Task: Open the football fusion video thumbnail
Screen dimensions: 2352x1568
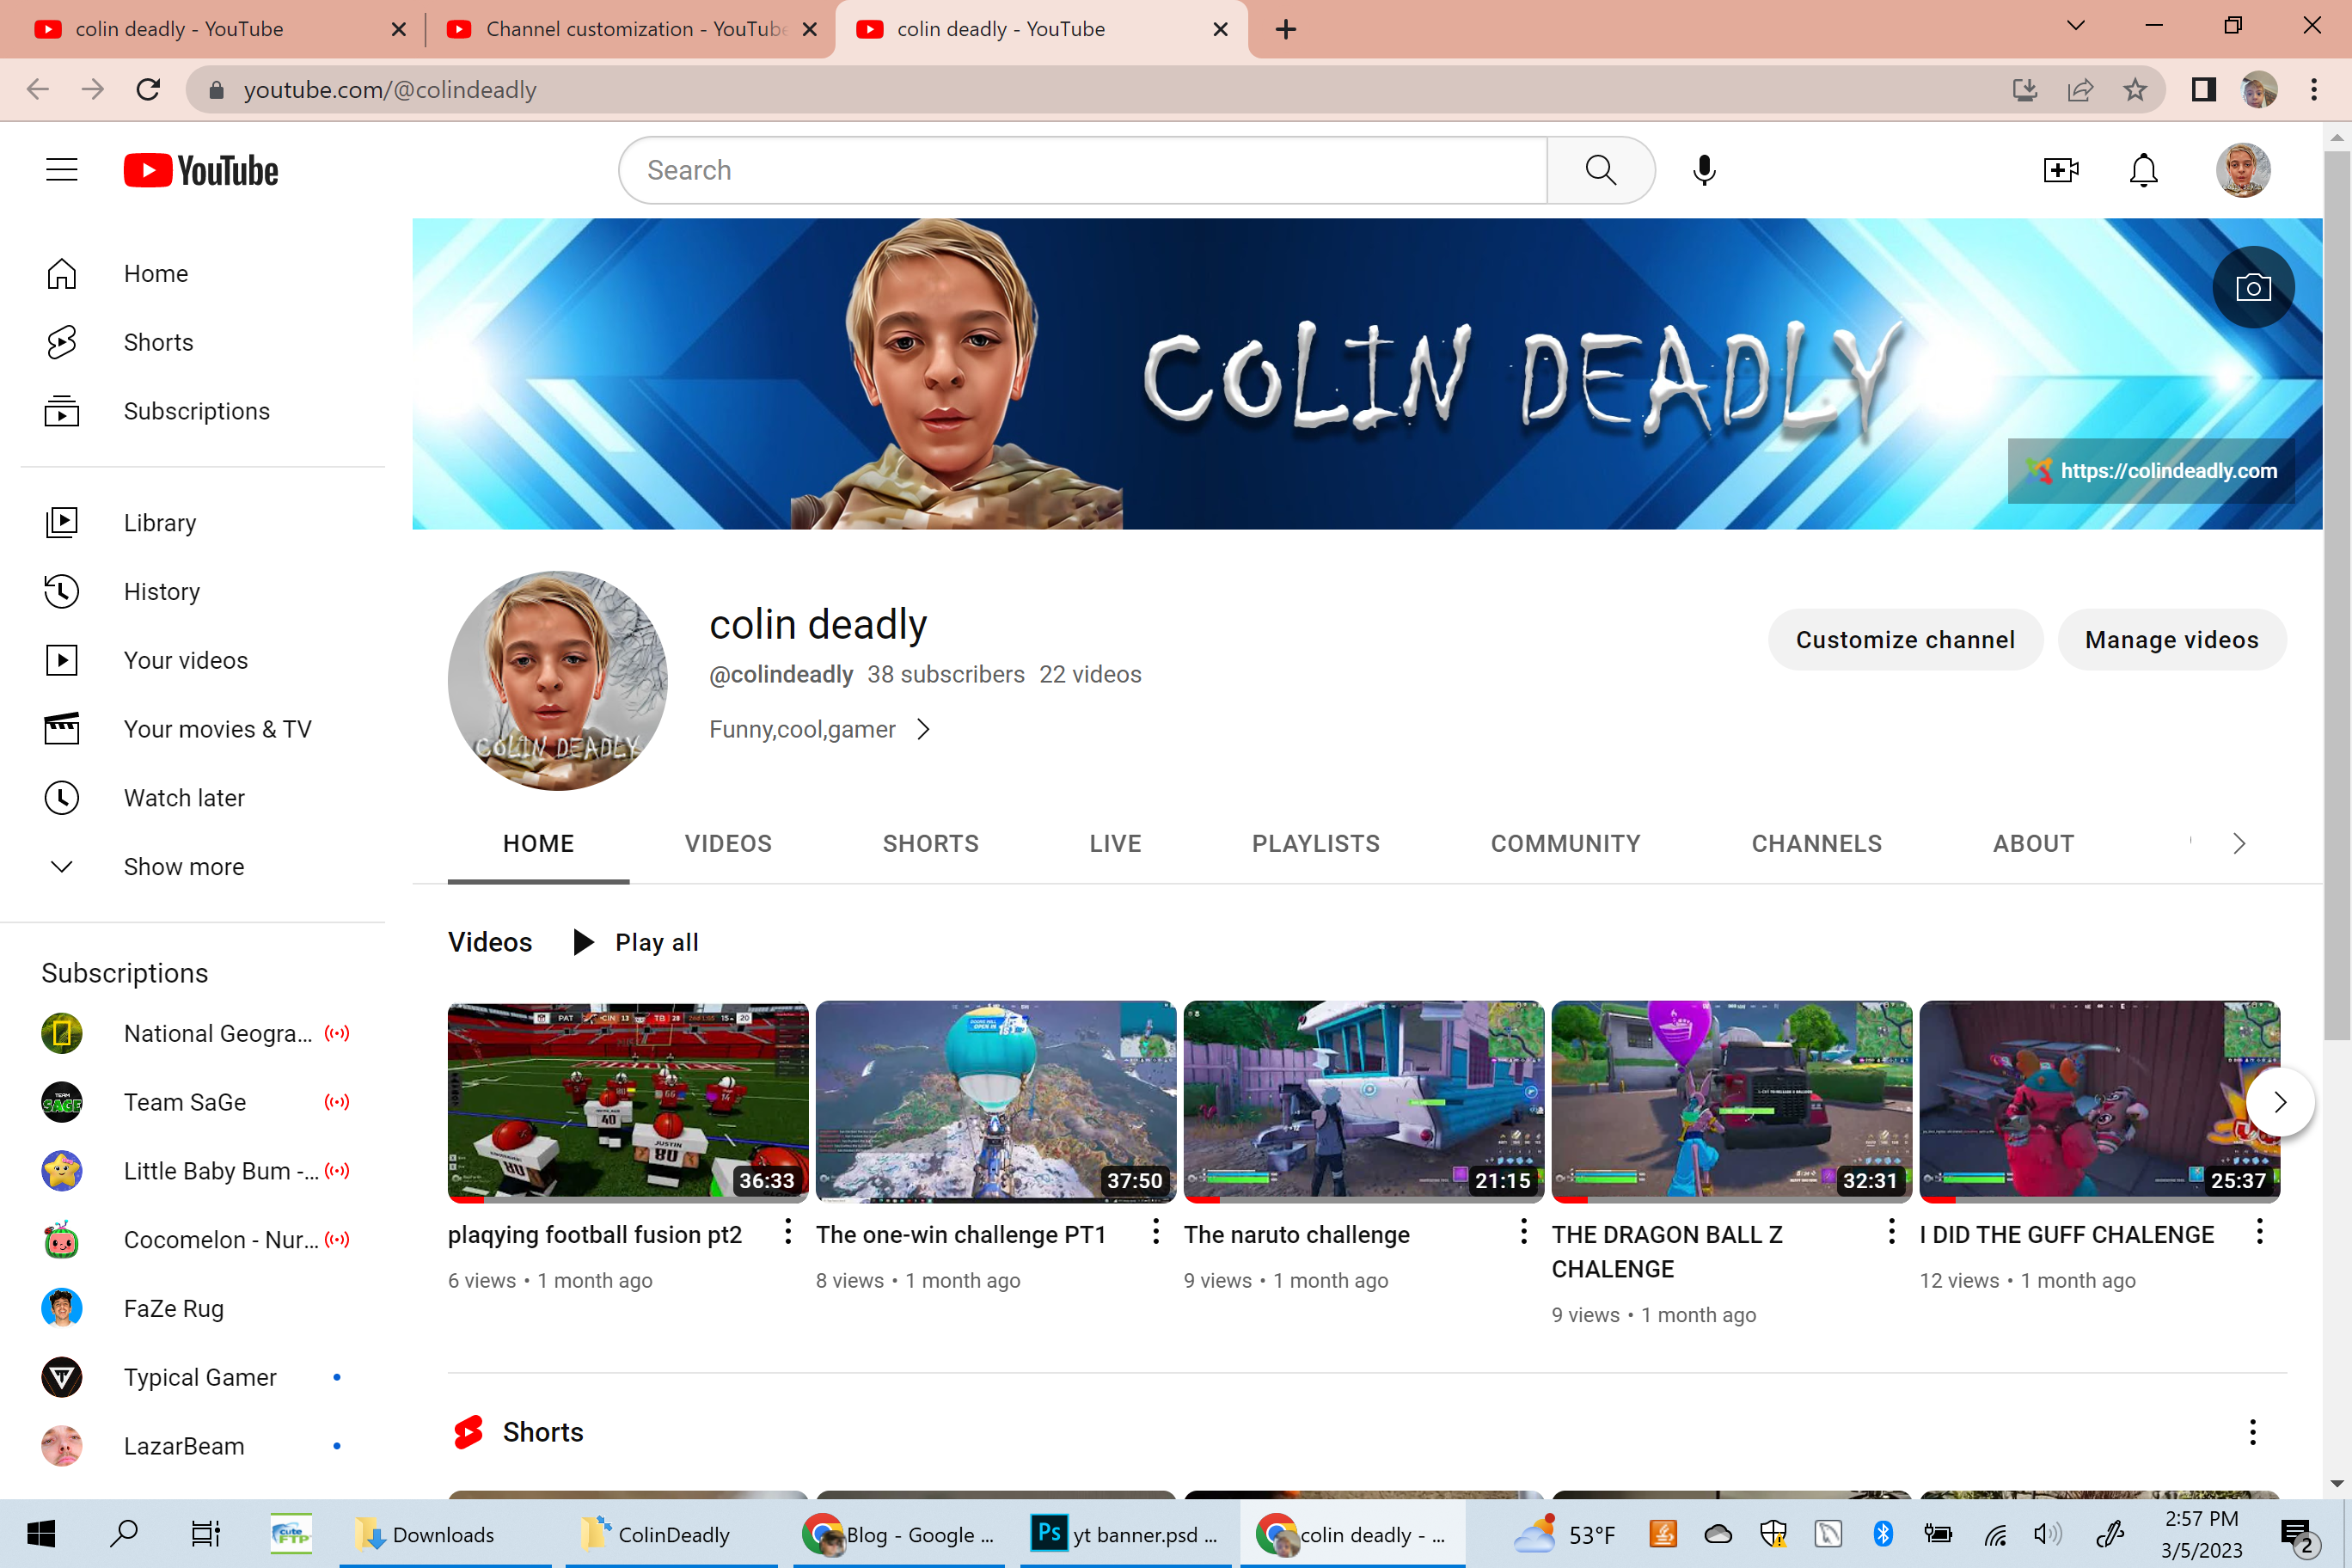Action: tap(628, 1100)
